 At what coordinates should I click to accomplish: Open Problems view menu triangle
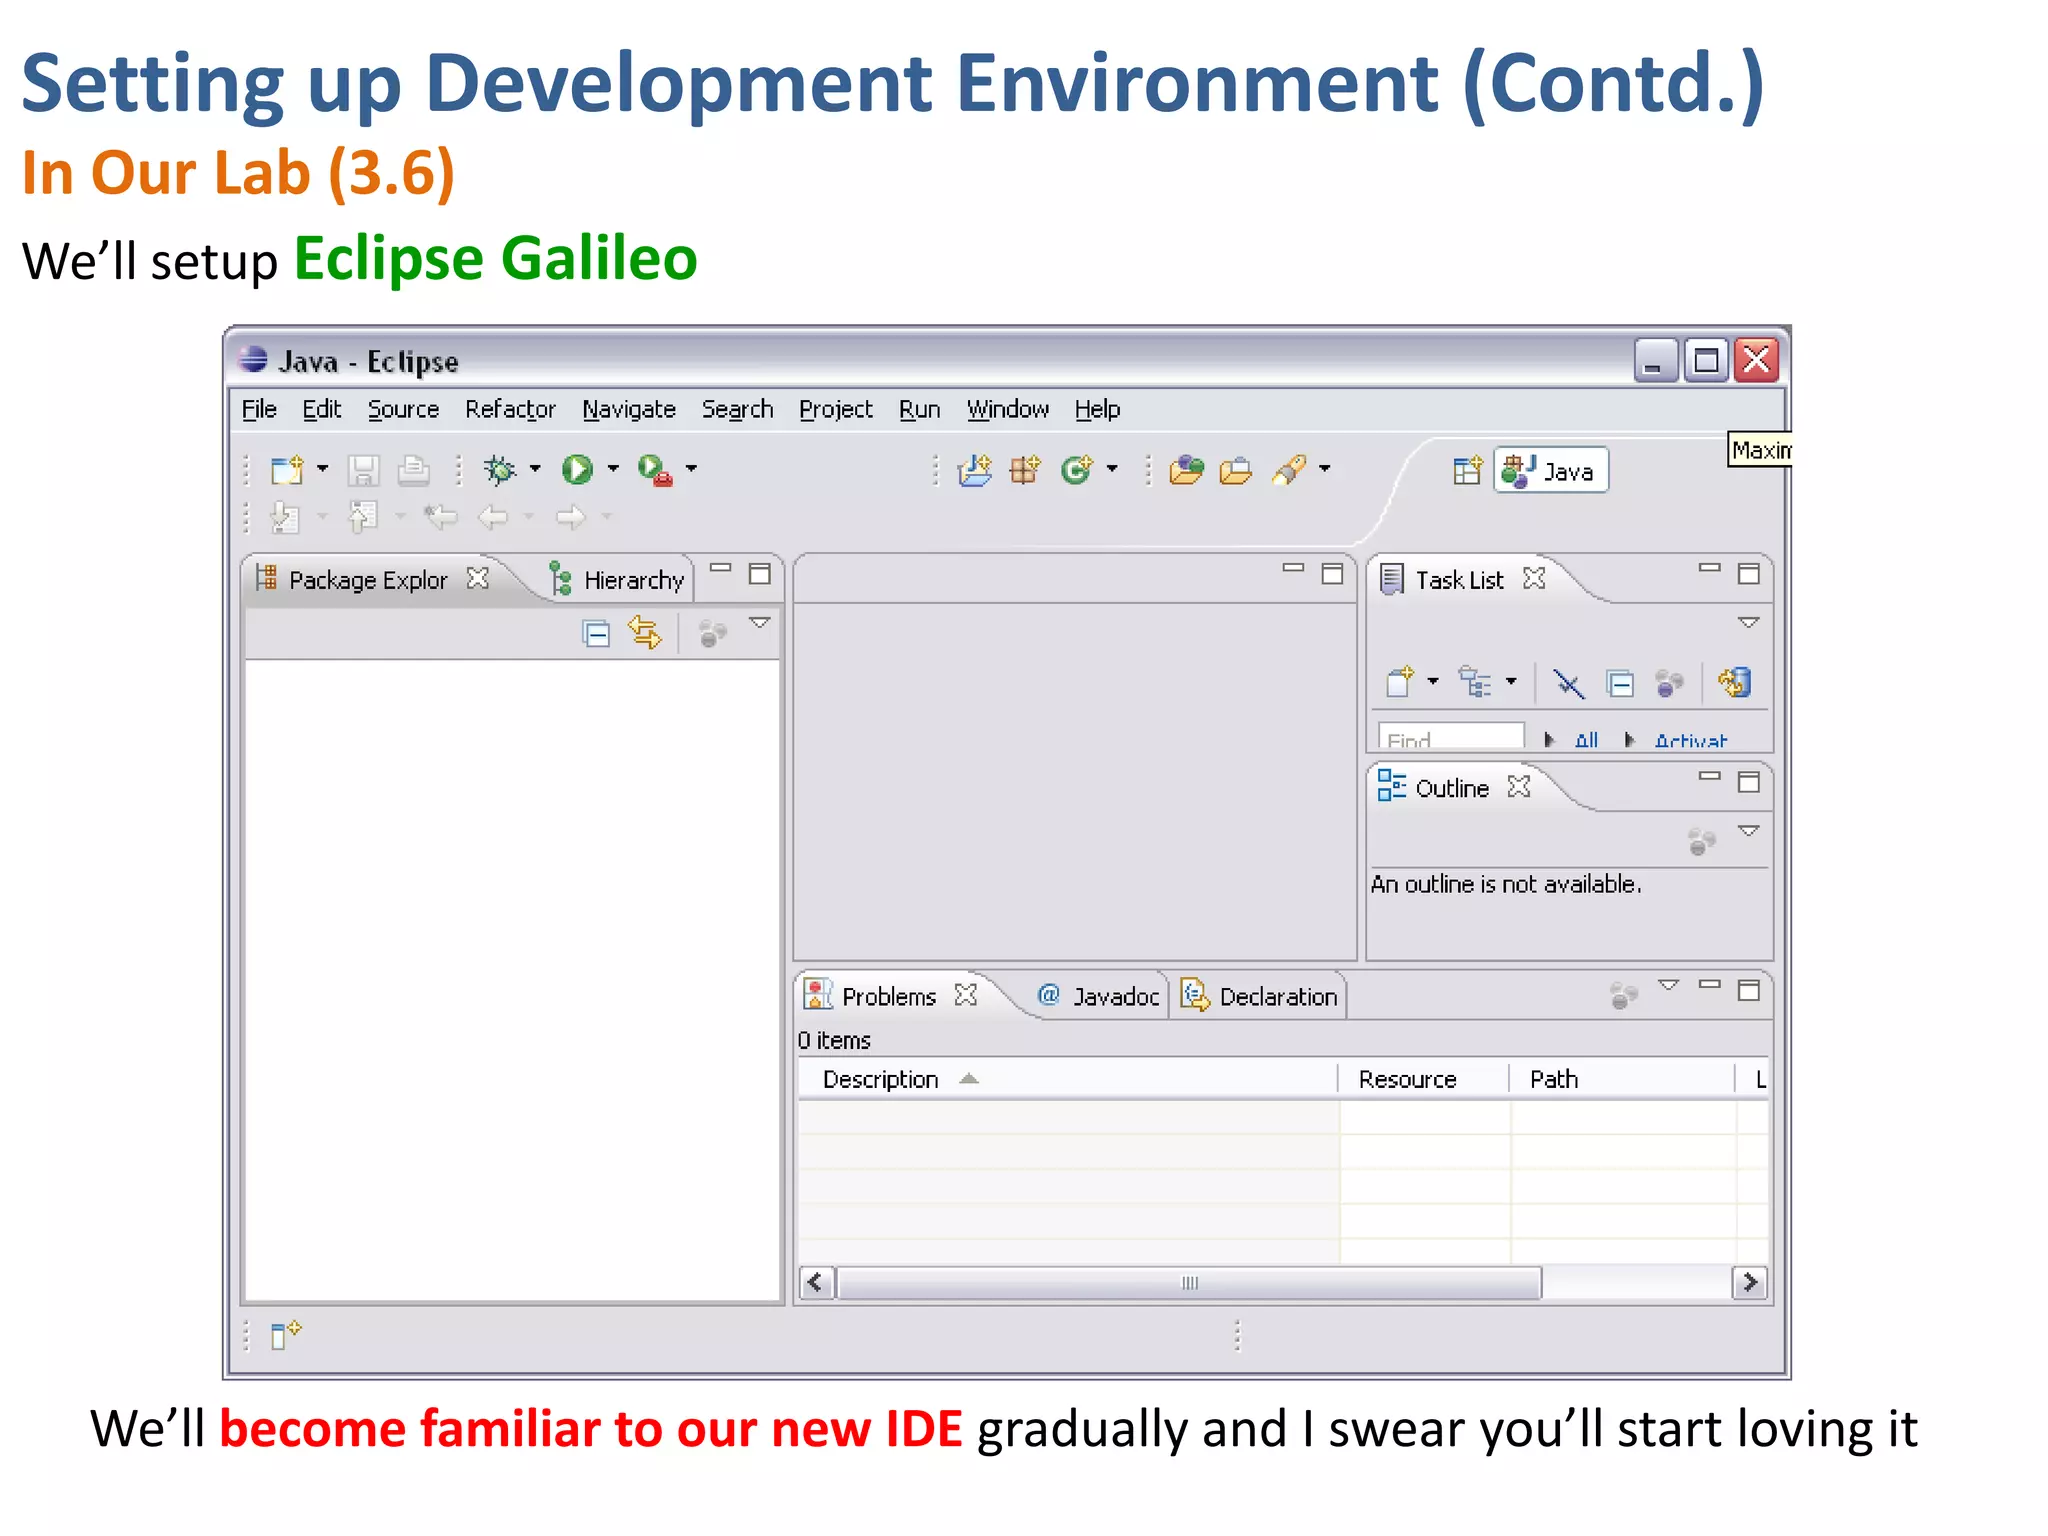coord(1668,985)
